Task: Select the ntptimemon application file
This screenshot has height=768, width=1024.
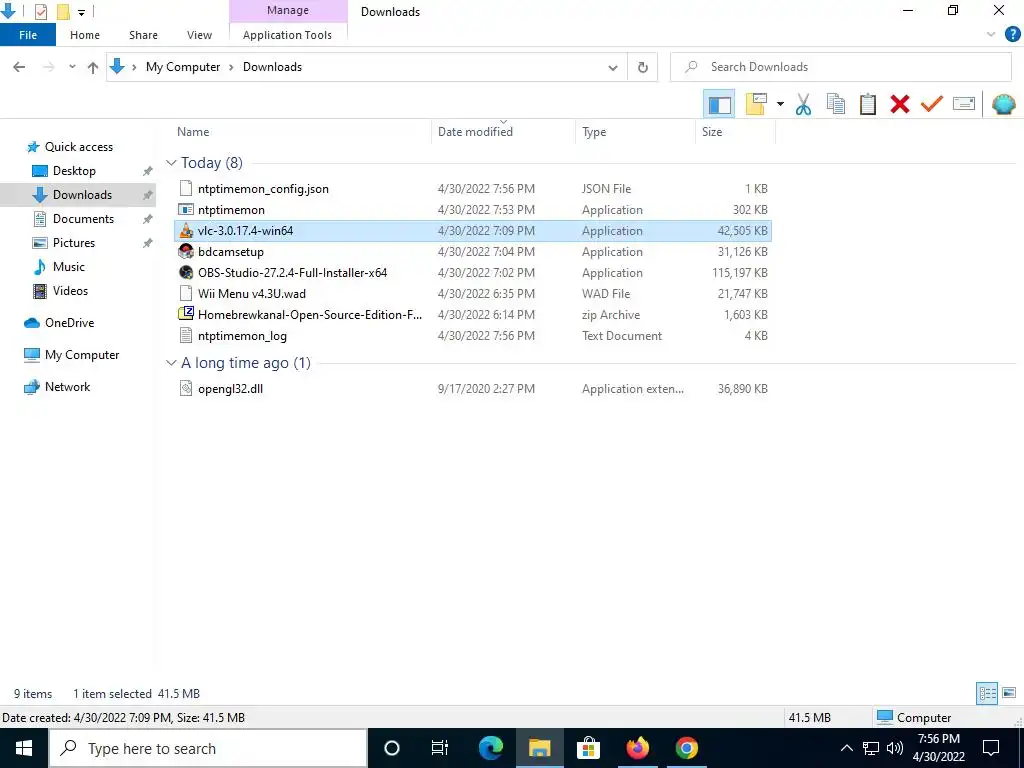Action: pos(473,210)
